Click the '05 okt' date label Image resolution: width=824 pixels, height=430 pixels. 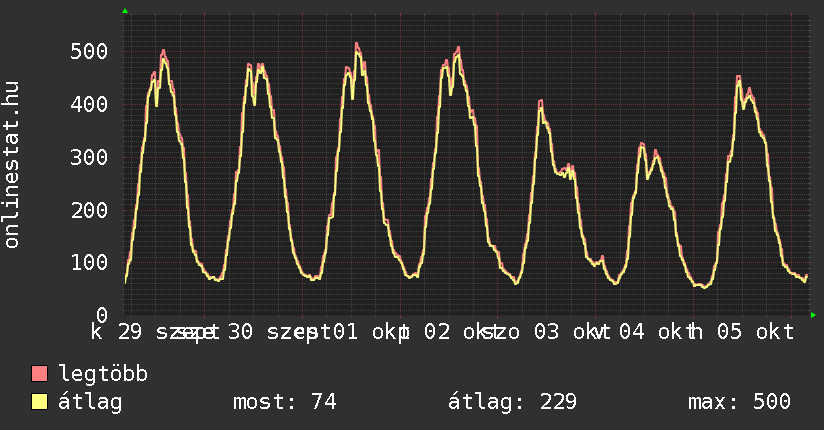click(755, 332)
